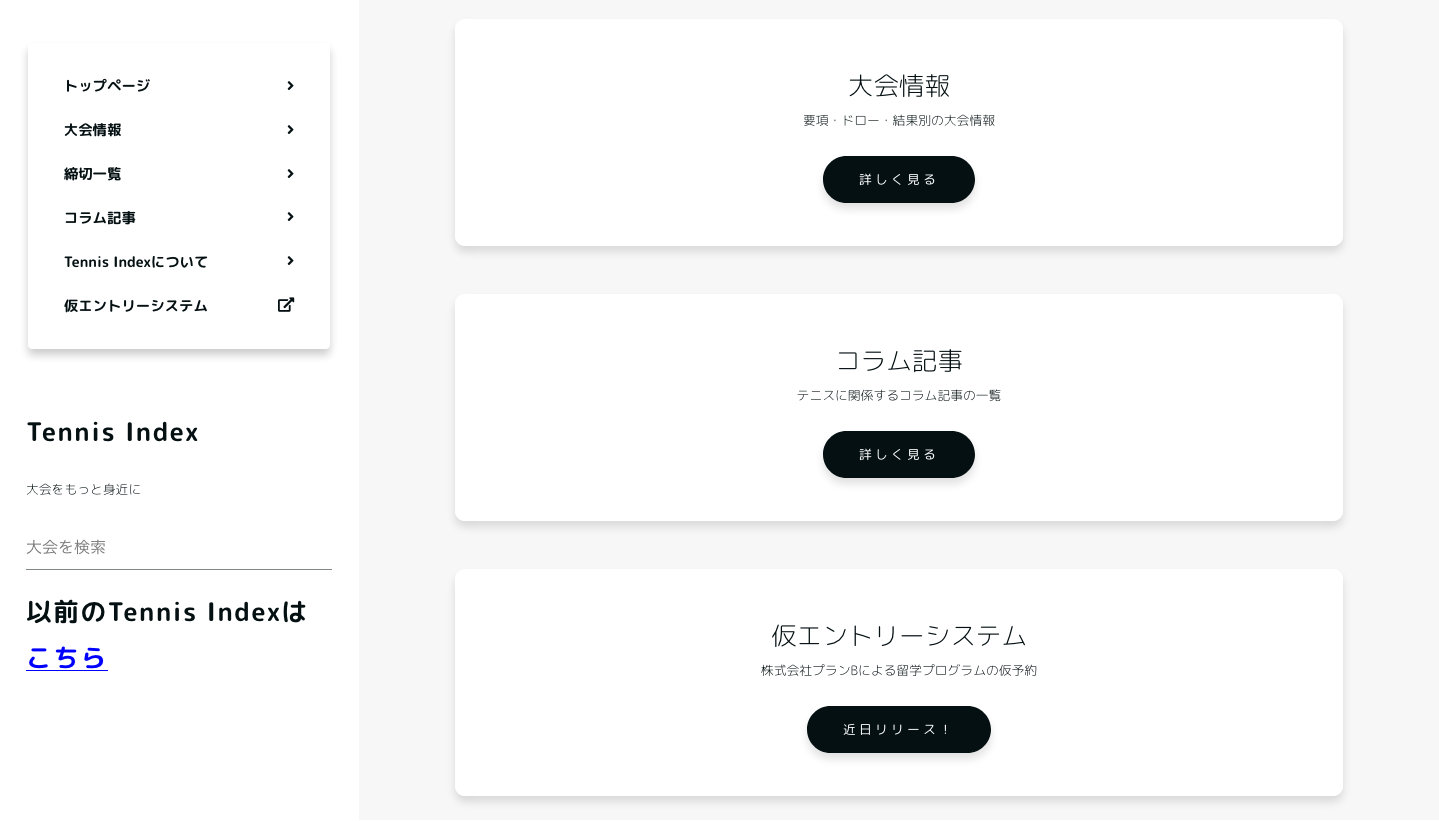Click chevron arrow next to コラム記事
Viewport: 1439px width, 821px height.
coord(290,217)
